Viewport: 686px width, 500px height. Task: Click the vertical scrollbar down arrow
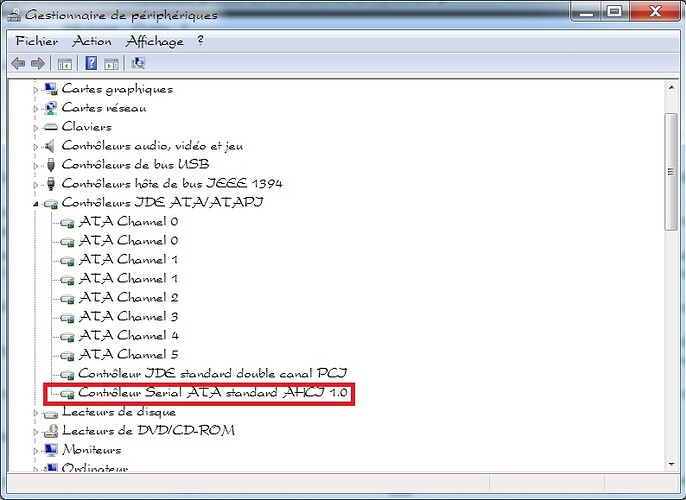672,461
